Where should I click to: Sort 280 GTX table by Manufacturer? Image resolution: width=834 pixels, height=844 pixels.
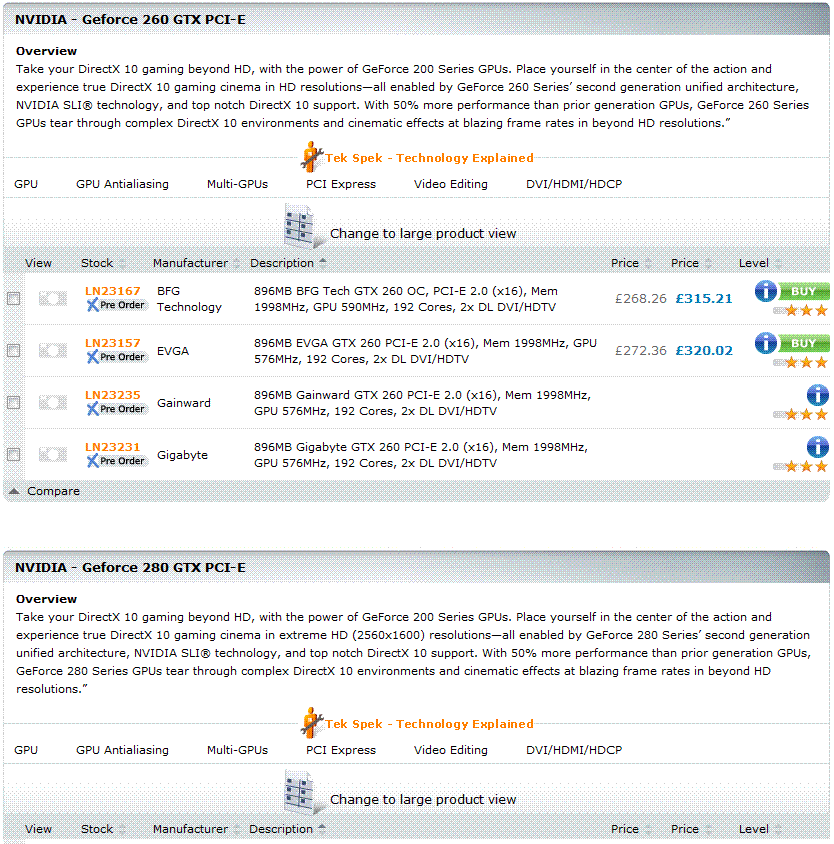pyautogui.click(x=196, y=829)
